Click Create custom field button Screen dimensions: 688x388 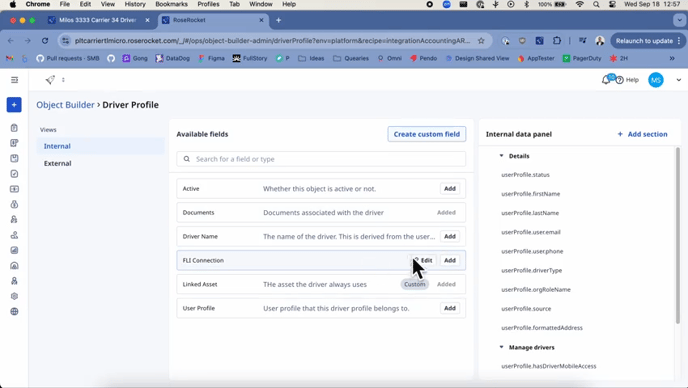coord(426,134)
